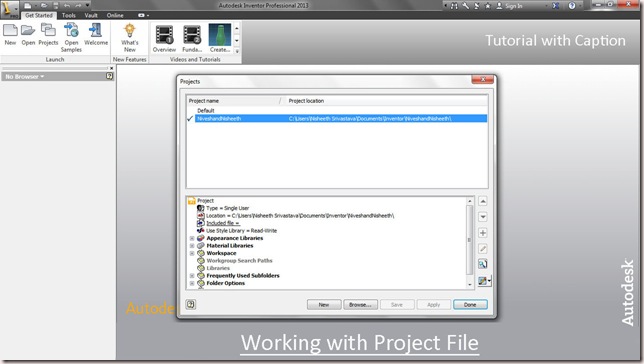This screenshot has height=364, width=644.
Task: Expand the Appearance Libraries node
Action: [192, 238]
